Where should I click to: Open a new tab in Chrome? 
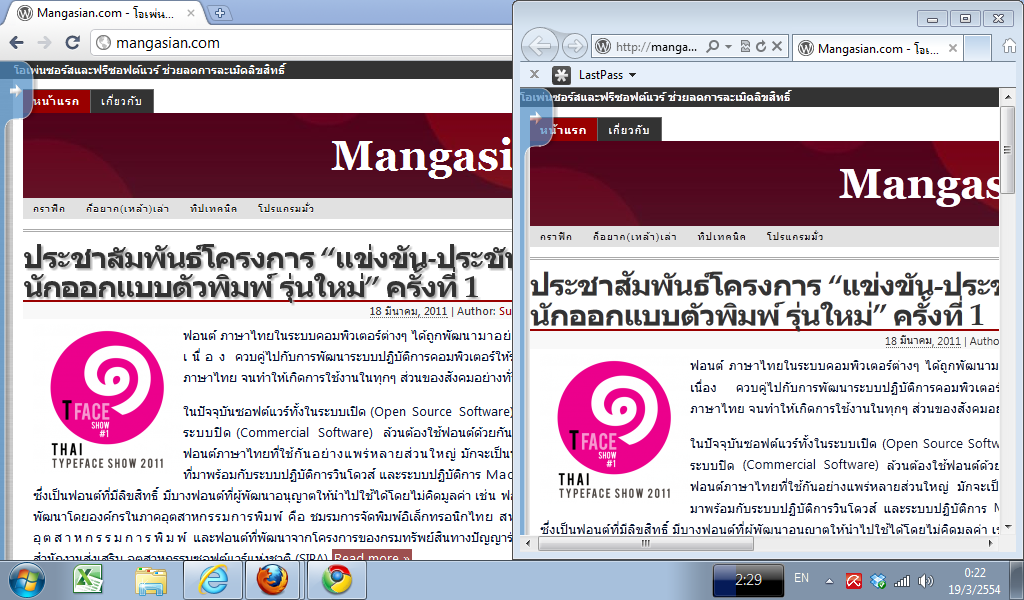click(x=220, y=13)
